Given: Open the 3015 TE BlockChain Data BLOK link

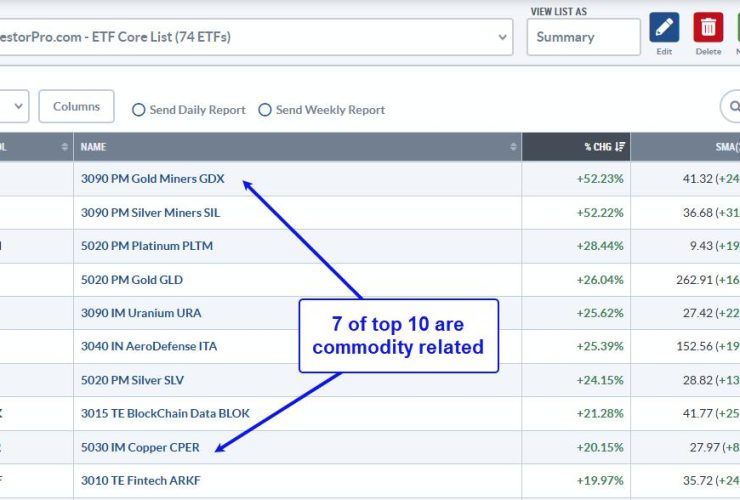Looking at the screenshot, I should (165, 414).
